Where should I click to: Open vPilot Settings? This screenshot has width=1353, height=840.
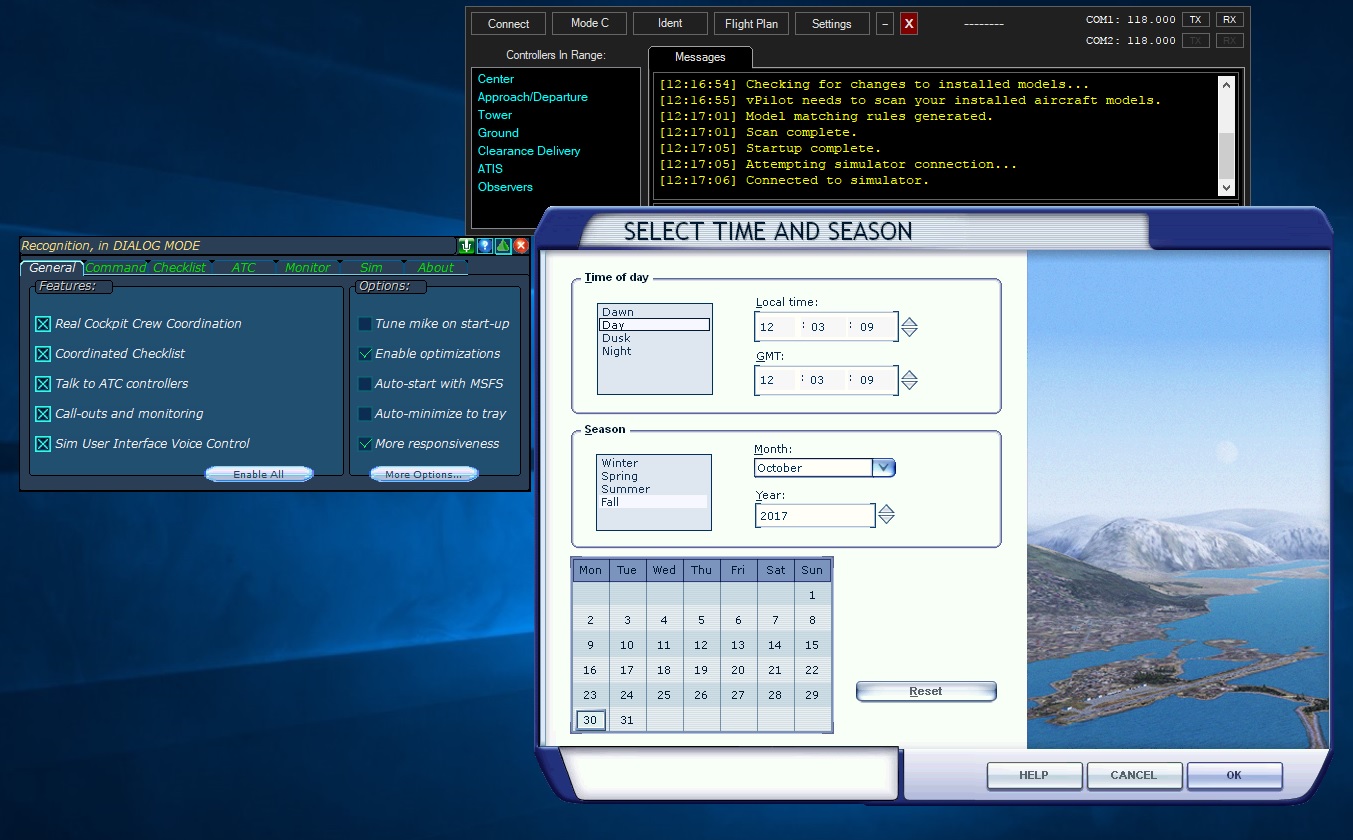(832, 24)
